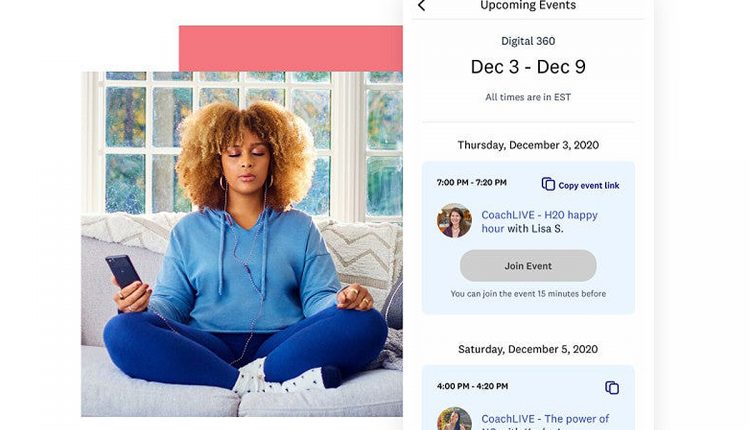
Task: Click the join 15 minutes before notice
Action: [528, 294]
